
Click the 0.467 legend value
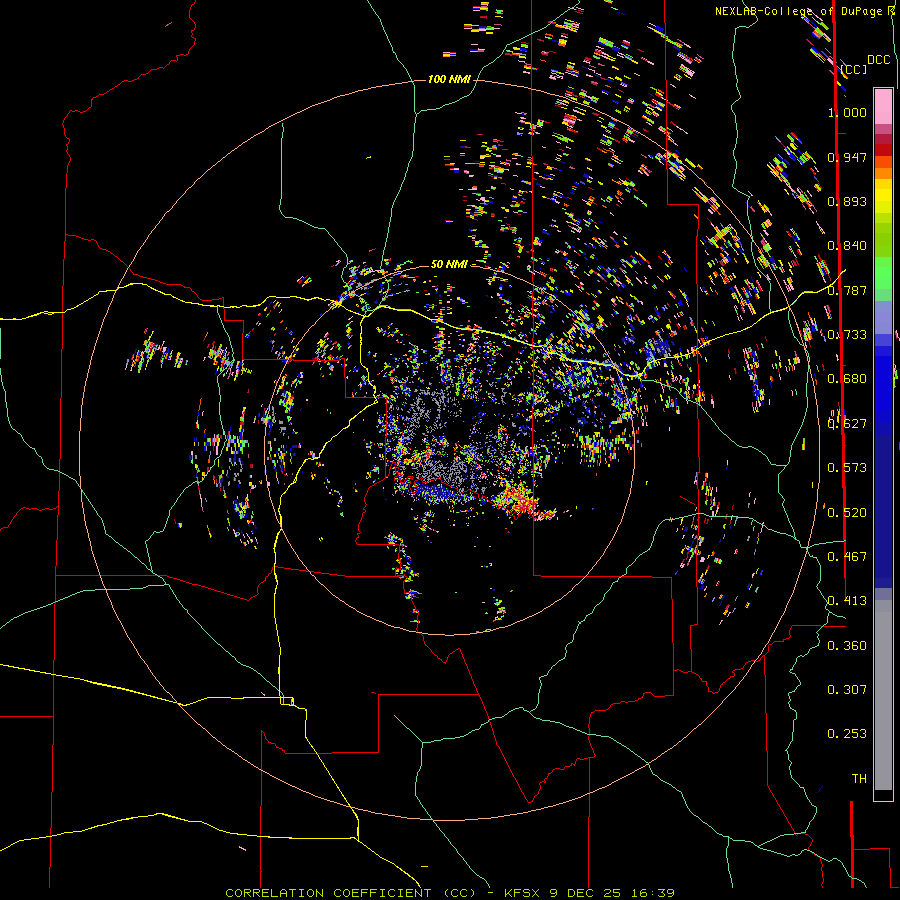pos(847,556)
